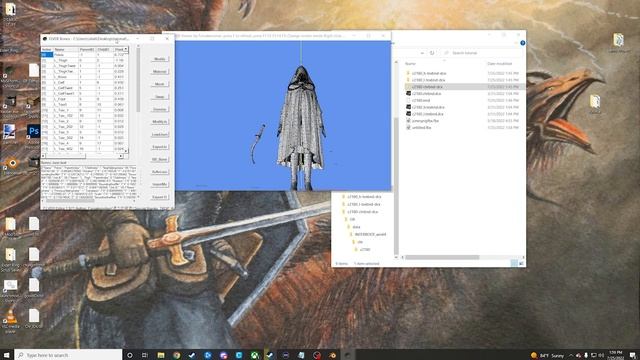Open File Explorer from taskbar
Viewport: 640px width, 360px height.
(161, 355)
